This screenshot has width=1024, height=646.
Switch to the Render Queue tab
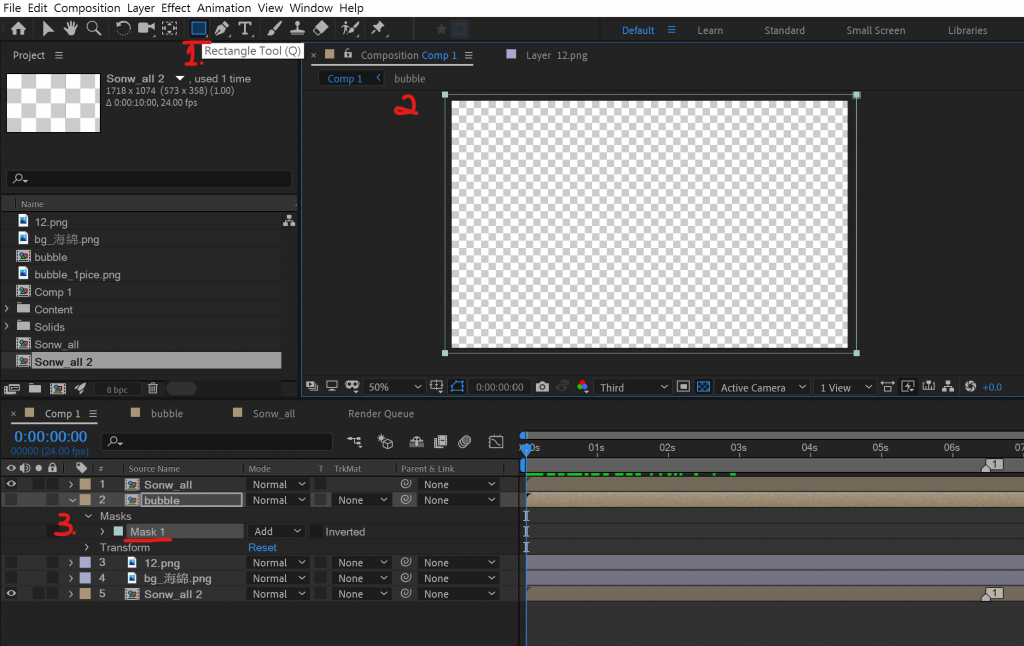[x=380, y=413]
